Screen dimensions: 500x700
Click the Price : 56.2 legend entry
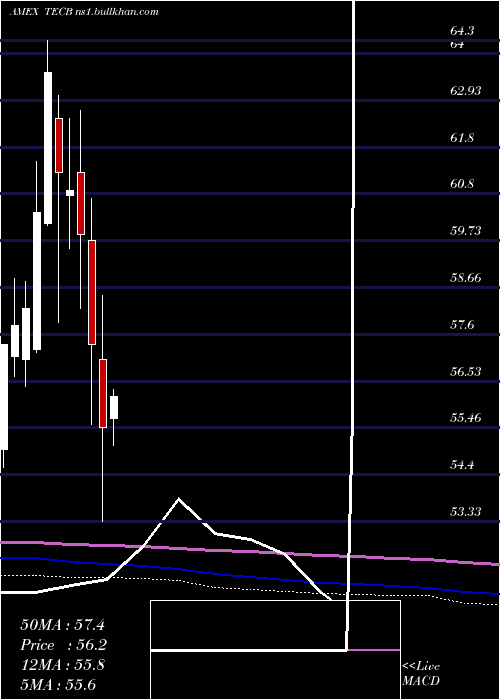click(x=63, y=645)
